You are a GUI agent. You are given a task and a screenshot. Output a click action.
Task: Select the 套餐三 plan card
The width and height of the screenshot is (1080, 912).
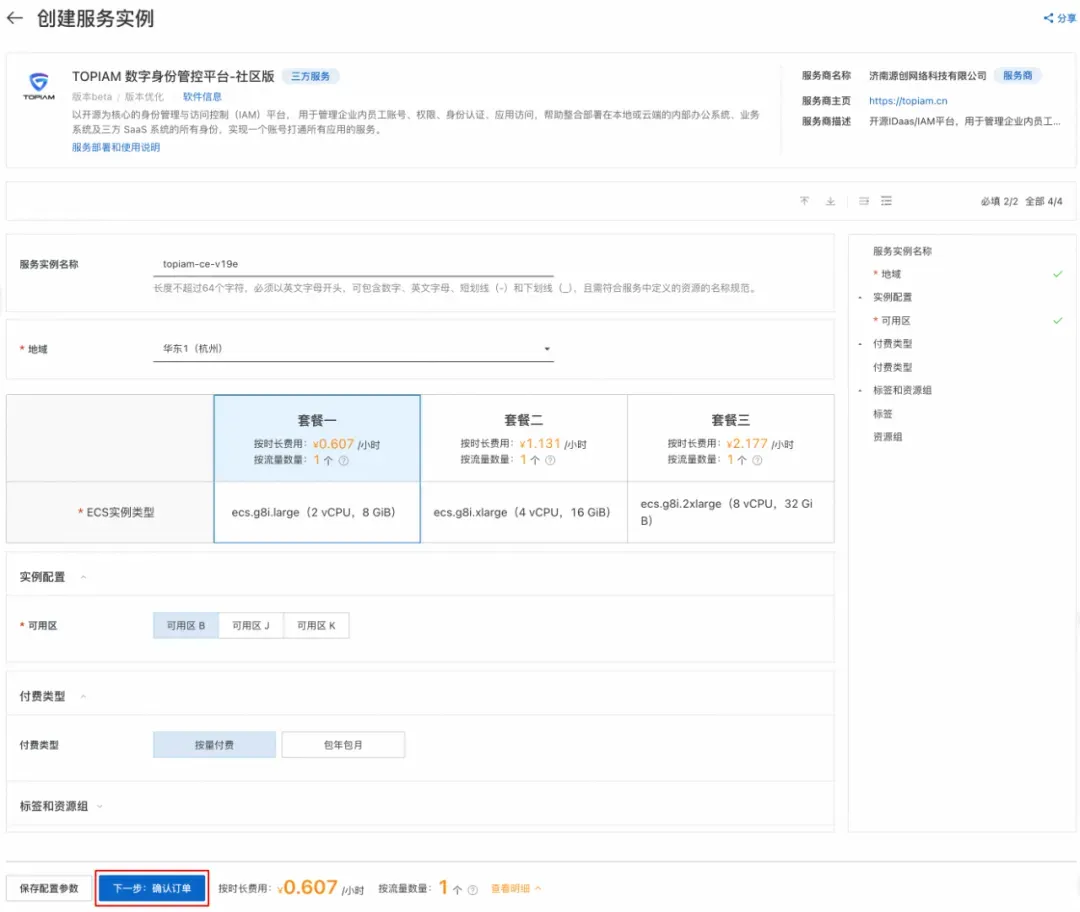(730, 439)
